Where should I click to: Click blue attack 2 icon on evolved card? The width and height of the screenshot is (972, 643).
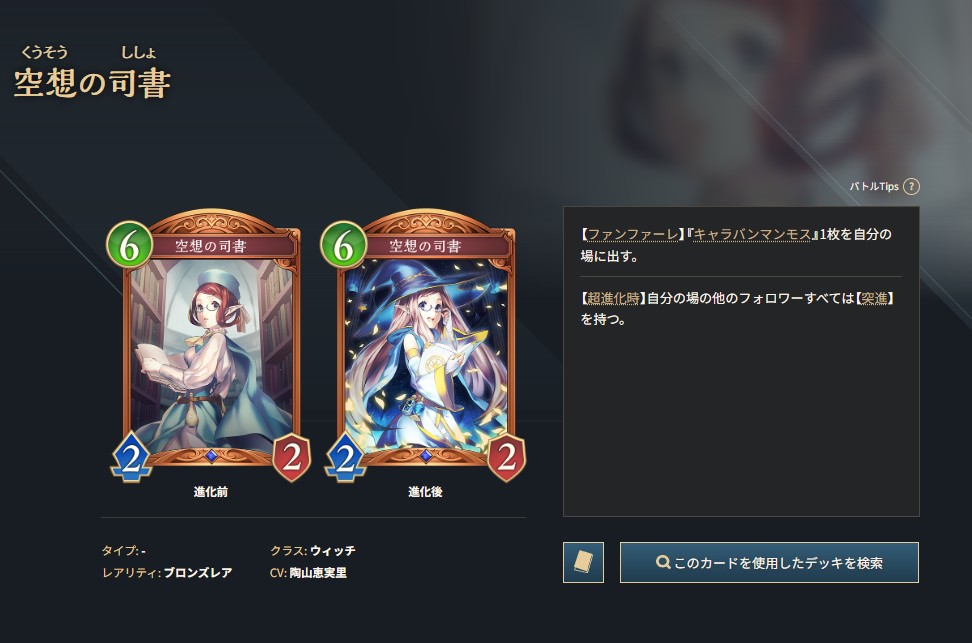pos(346,457)
